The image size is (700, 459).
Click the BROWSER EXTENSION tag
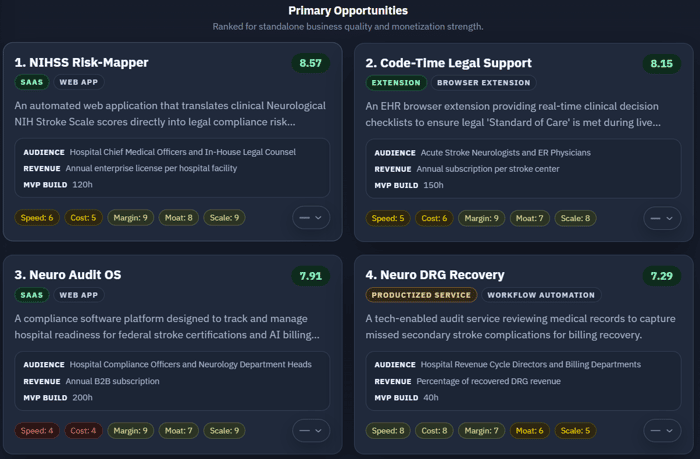pos(483,83)
